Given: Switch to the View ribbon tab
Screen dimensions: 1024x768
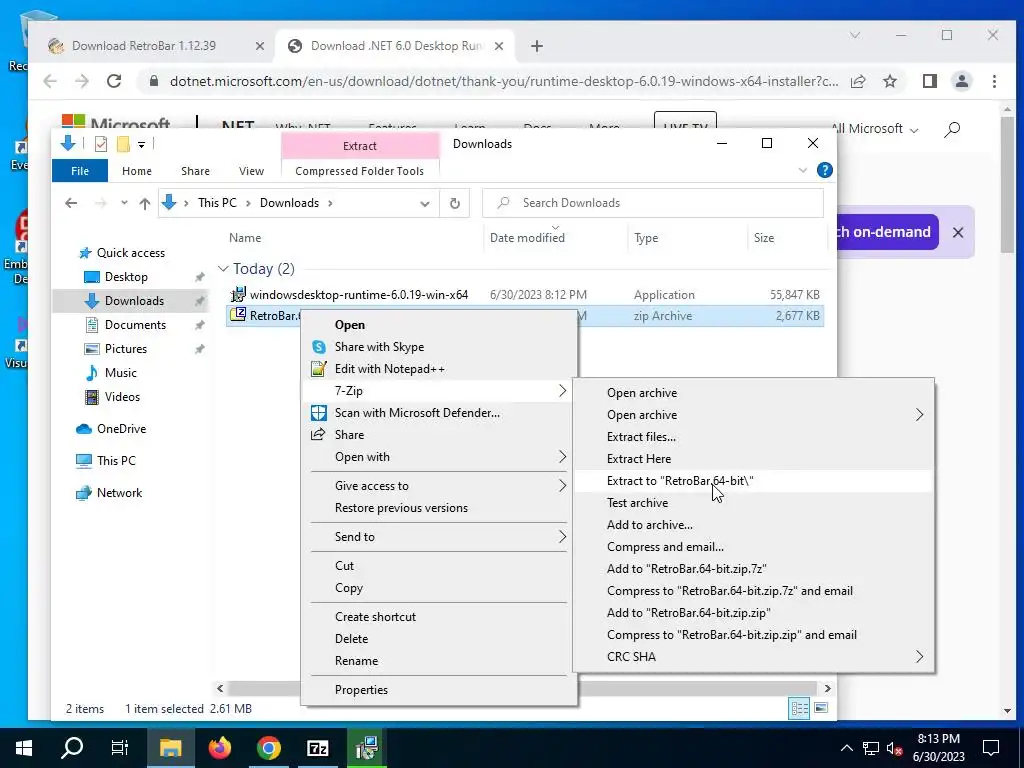Looking at the screenshot, I should click(251, 171).
